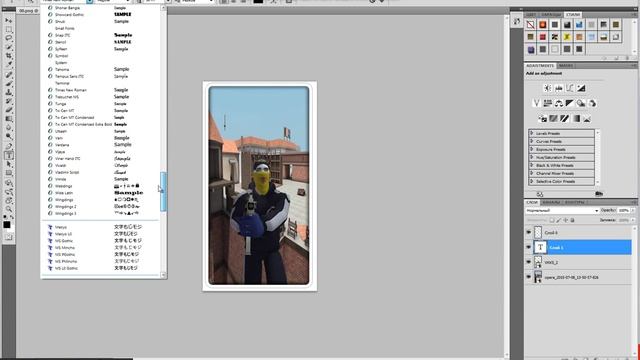Toggle lock image pixels
Image resolution: width=640 pixels, height=360 pixels.
(x=559, y=220)
